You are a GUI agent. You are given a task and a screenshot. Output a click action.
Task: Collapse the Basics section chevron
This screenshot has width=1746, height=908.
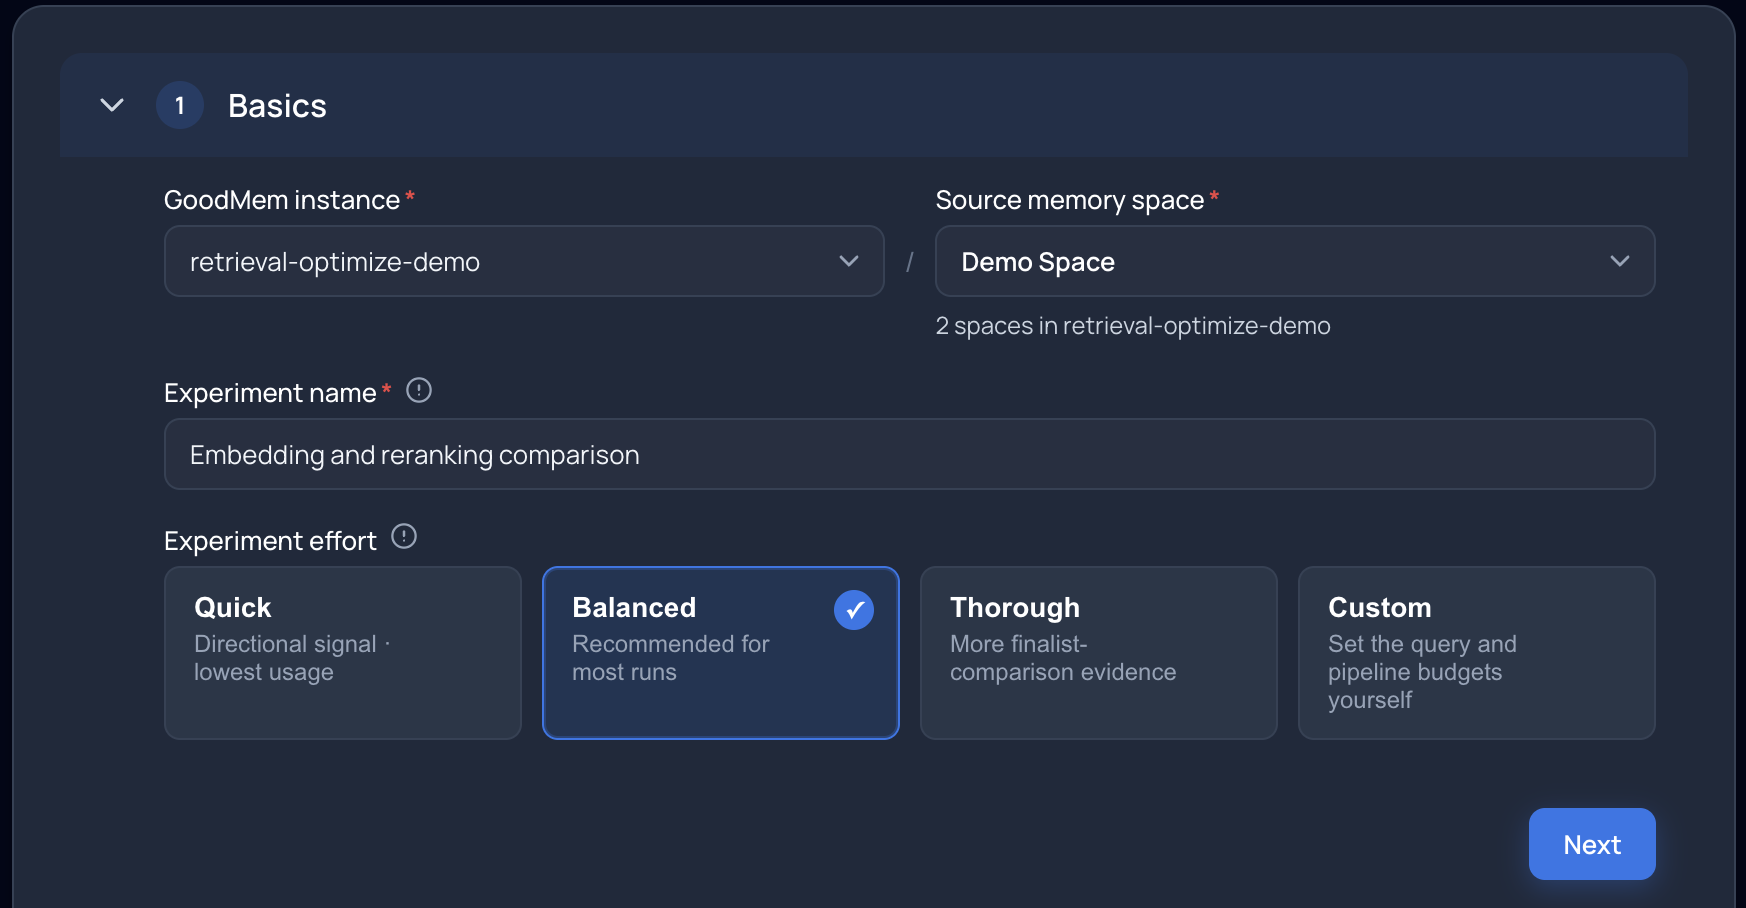(x=112, y=105)
